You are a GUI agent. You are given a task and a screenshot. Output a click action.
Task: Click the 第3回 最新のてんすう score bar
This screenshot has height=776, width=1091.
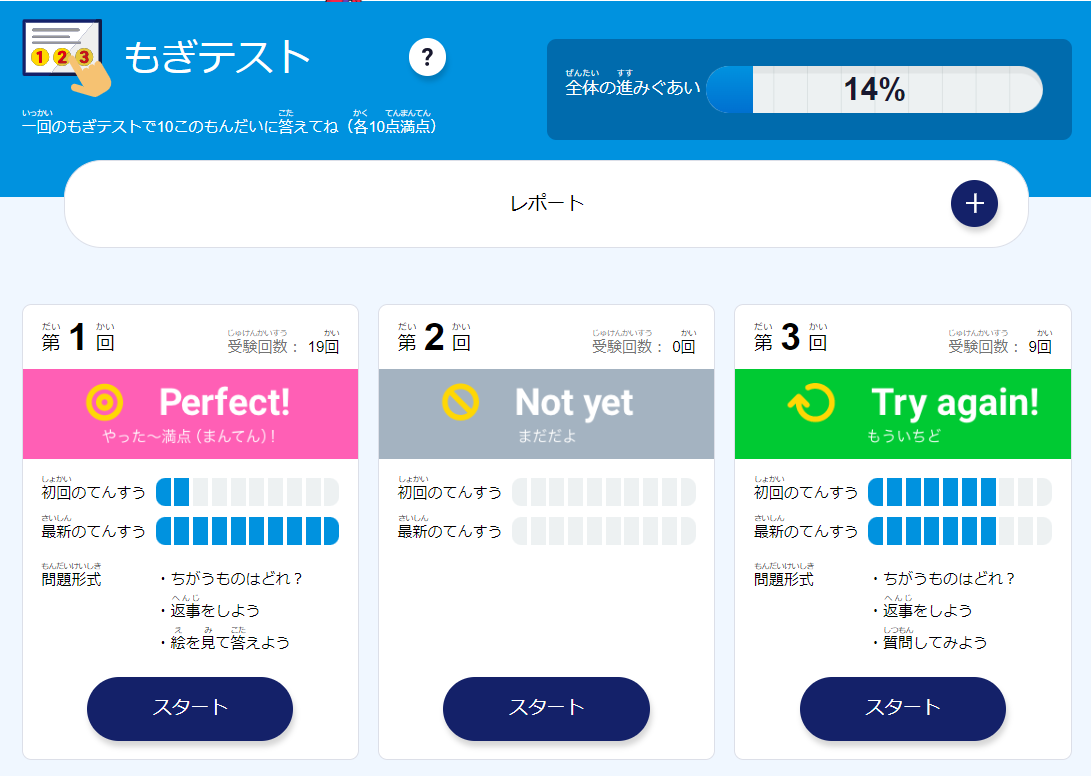point(959,531)
